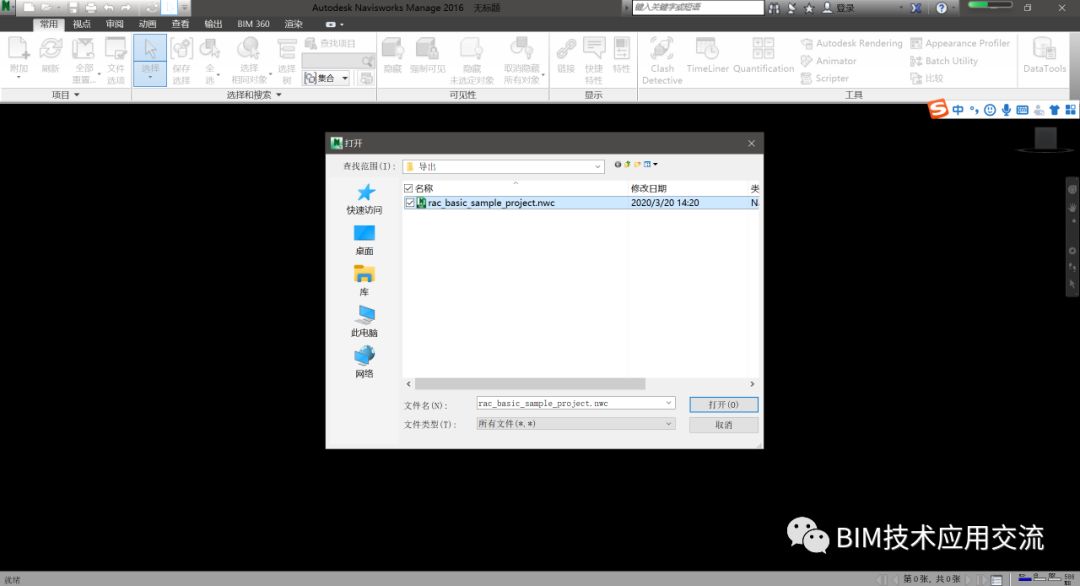Click the 打开(O) button
This screenshot has width=1080, height=586.
[723, 405]
